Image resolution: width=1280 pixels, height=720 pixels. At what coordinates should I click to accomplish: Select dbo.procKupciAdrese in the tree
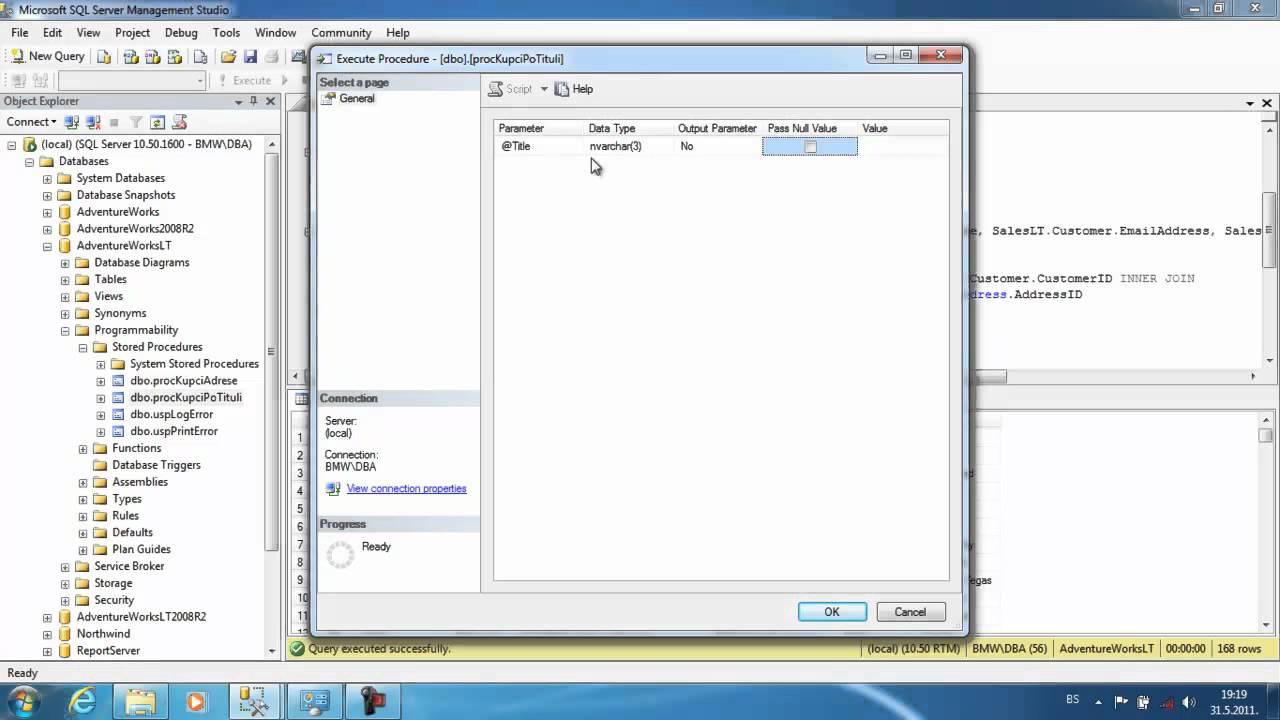point(184,381)
